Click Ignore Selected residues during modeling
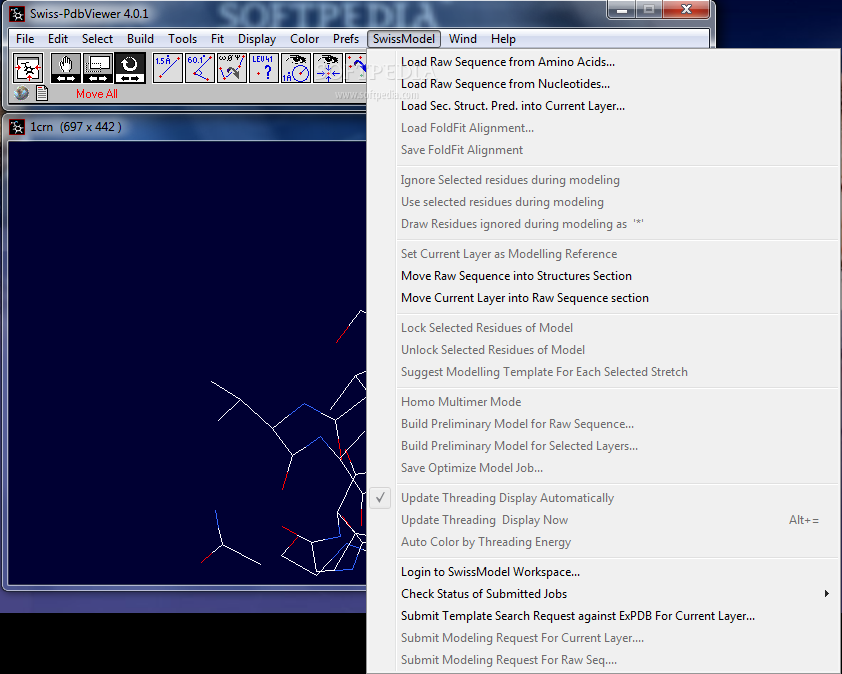The width and height of the screenshot is (842, 674). pyautogui.click(x=603, y=180)
